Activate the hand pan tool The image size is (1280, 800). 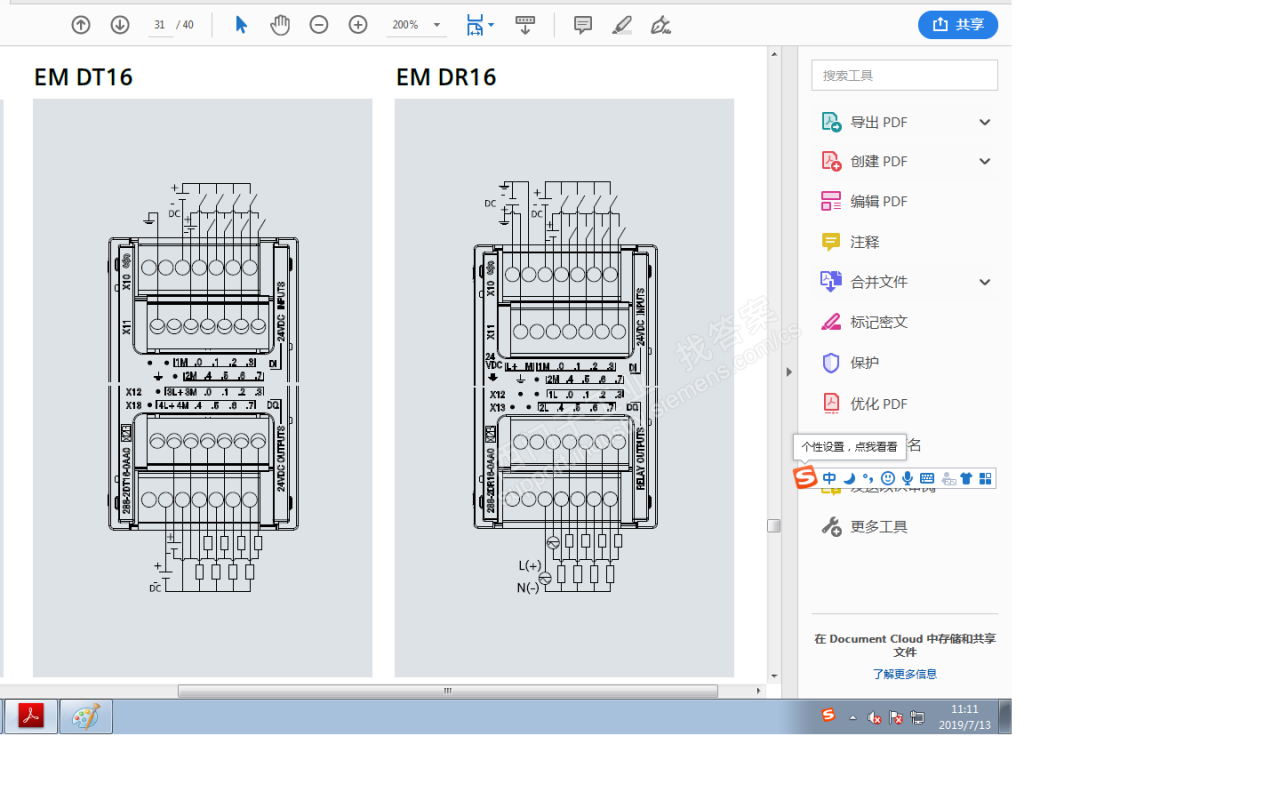tap(280, 25)
